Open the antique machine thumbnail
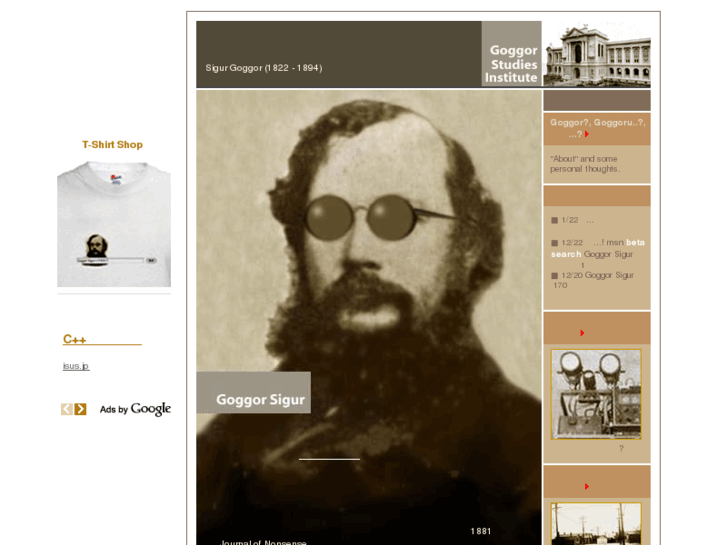Image resolution: width=727 pixels, height=545 pixels. [x=596, y=394]
